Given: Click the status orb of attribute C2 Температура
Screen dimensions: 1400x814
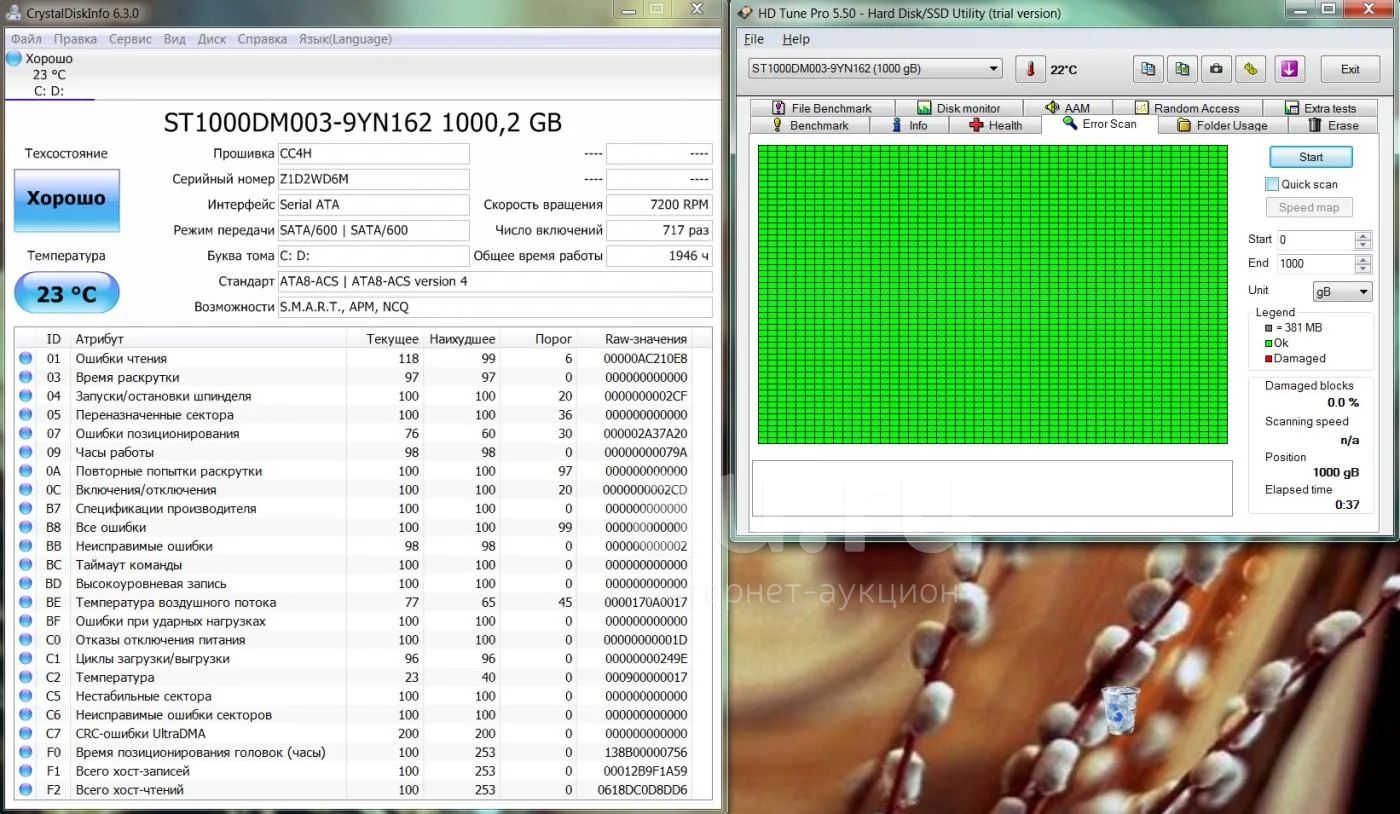Looking at the screenshot, I should 26,677.
